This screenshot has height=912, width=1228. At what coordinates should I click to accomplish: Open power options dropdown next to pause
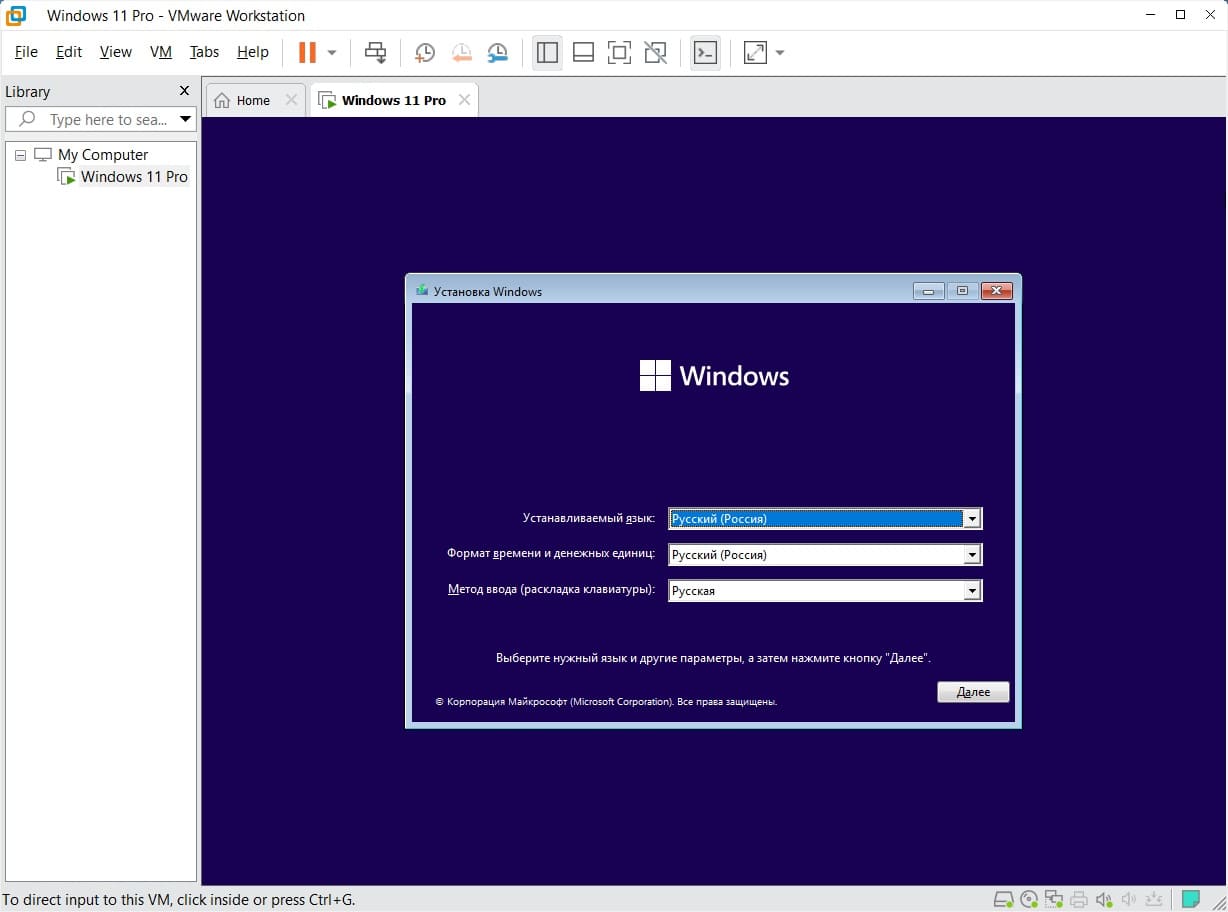coord(332,53)
